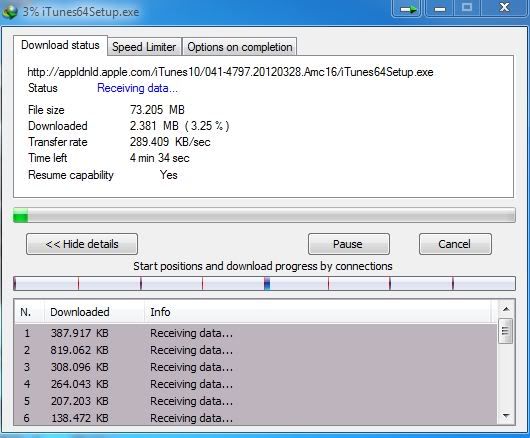Open the Options on completion tab
Screen dimensions: 530x438
pyautogui.click(x=240, y=47)
